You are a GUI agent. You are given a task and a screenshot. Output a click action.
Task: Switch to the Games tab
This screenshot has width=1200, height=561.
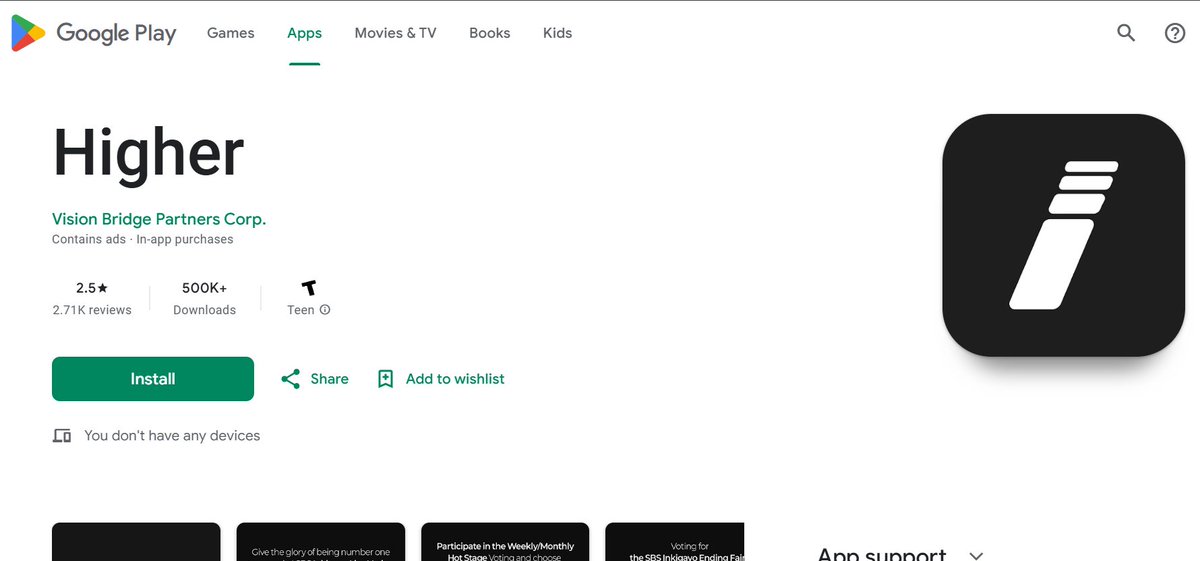pos(231,33)
